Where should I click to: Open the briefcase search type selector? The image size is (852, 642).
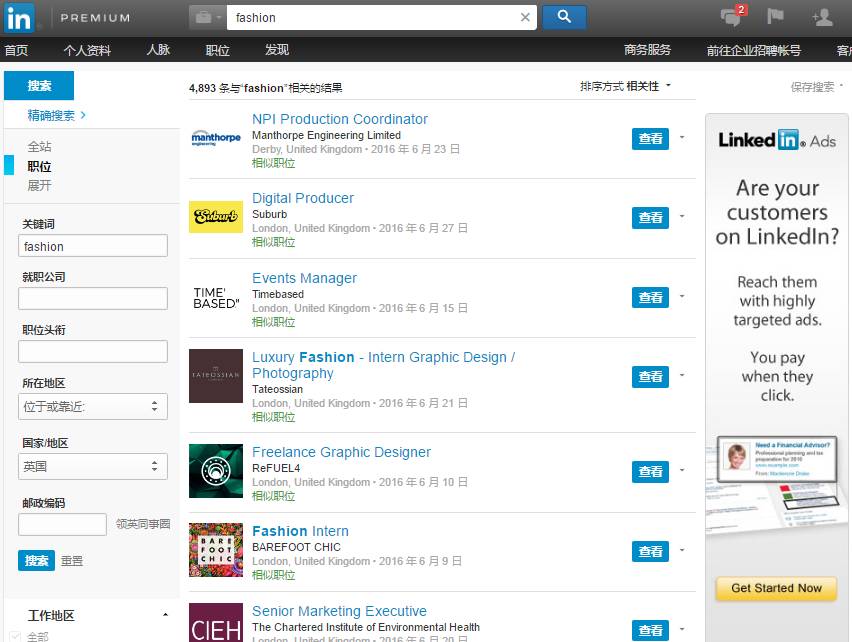point(208,17)
